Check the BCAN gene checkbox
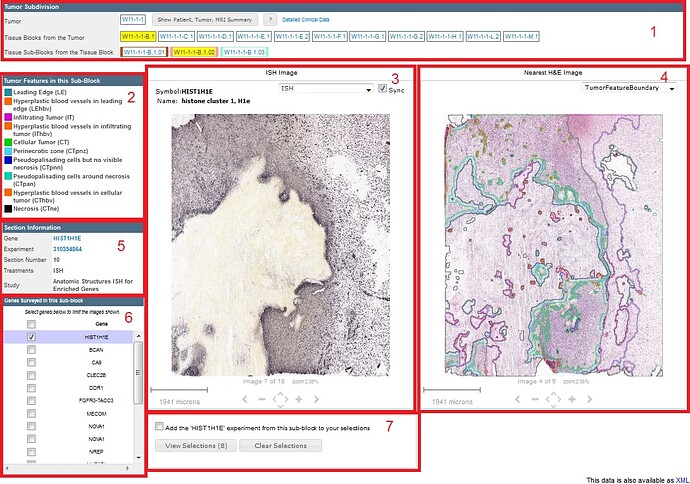Image resolution: width=690 pixels, height=484 pixels. (31, 350)
